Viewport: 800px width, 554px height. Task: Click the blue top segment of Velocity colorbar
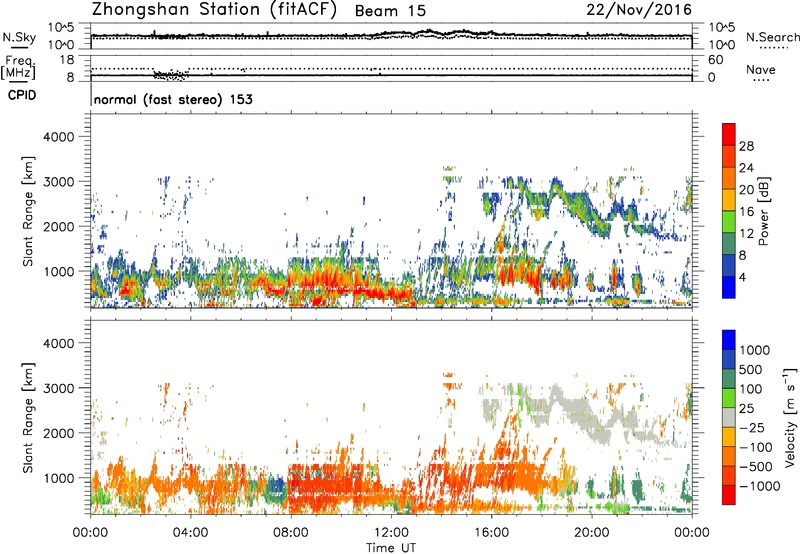tap(729, 340)
